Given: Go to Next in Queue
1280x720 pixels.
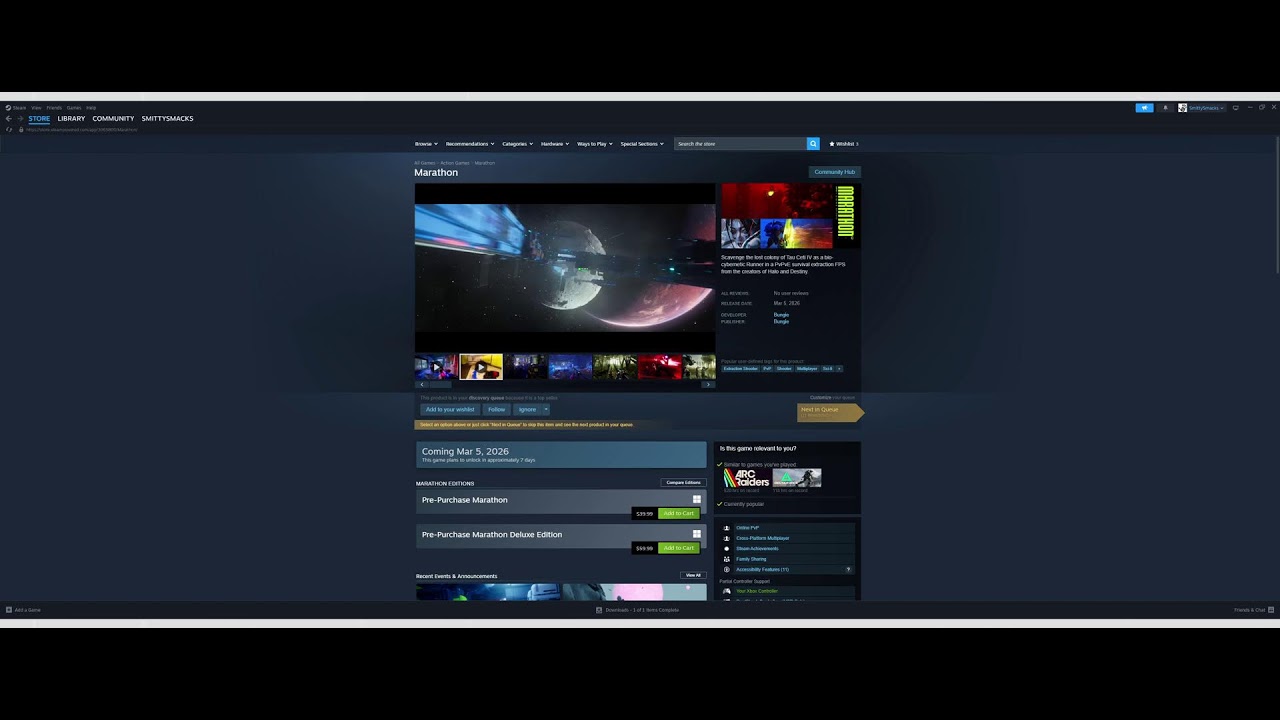Looking at the screenshot, I should coord(830,411).
